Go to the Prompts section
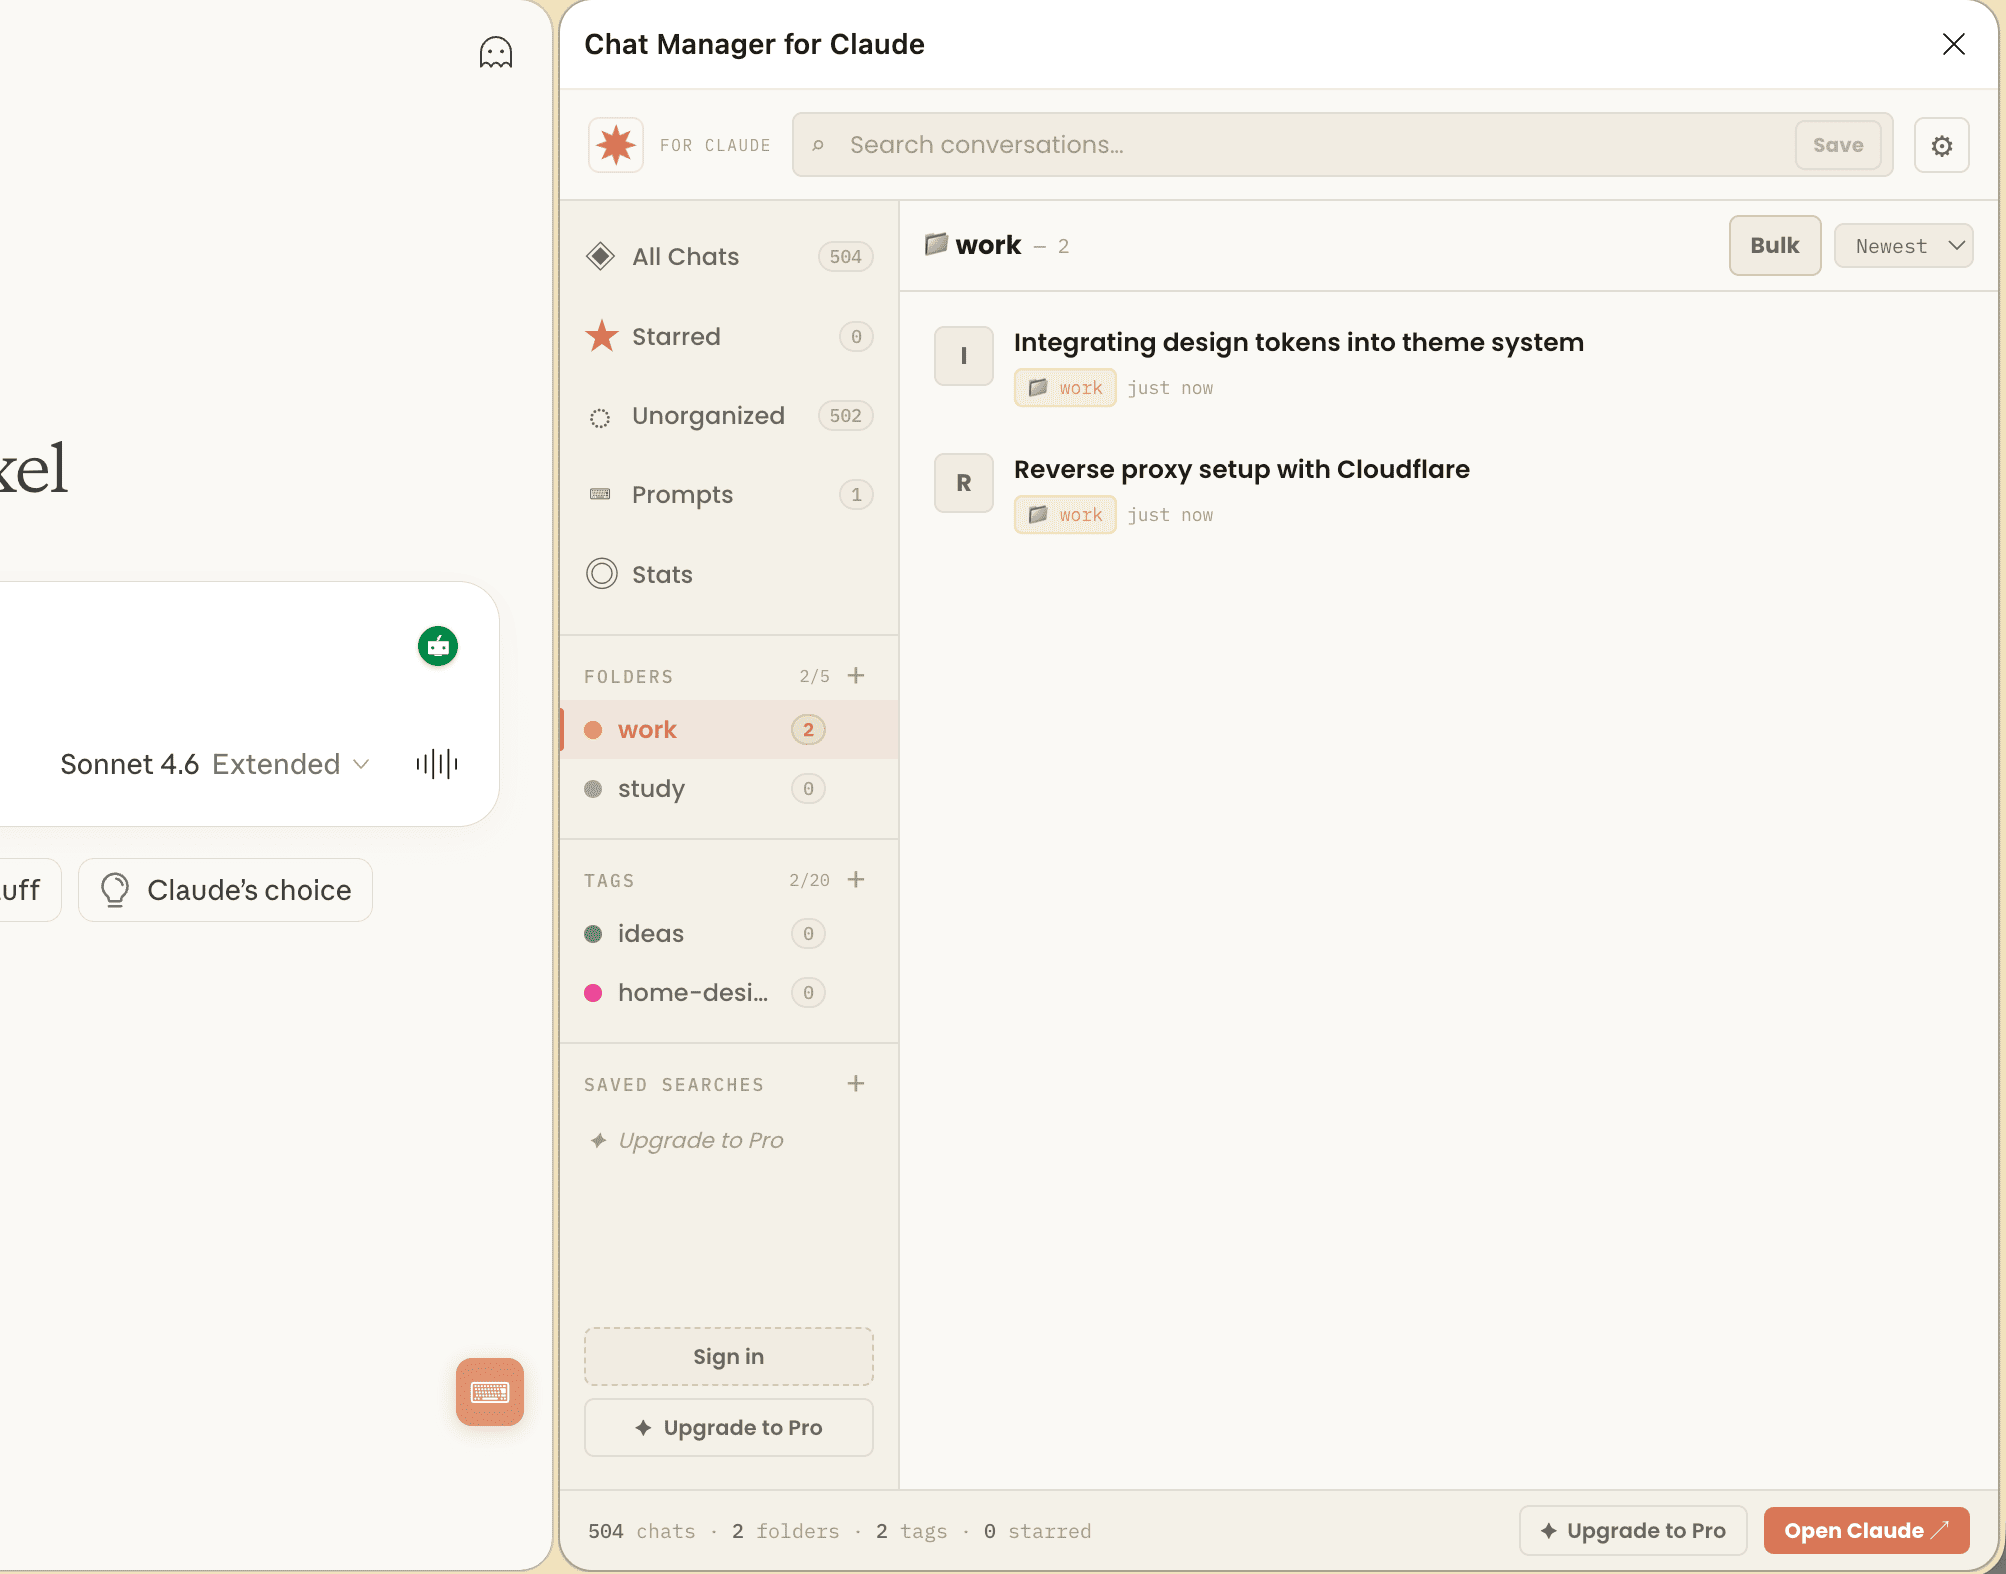The width and height of the screenshot is (2006, 1574). click(x=730, y=495)
